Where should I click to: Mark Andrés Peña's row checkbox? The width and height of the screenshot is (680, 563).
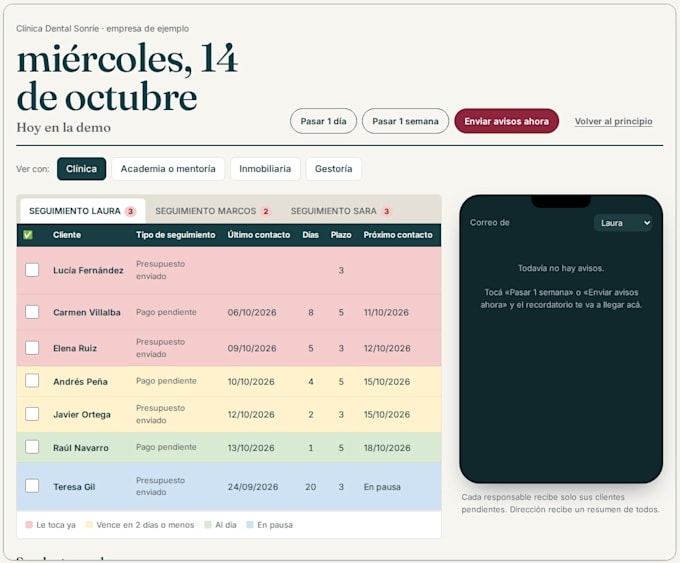(32, 381)
